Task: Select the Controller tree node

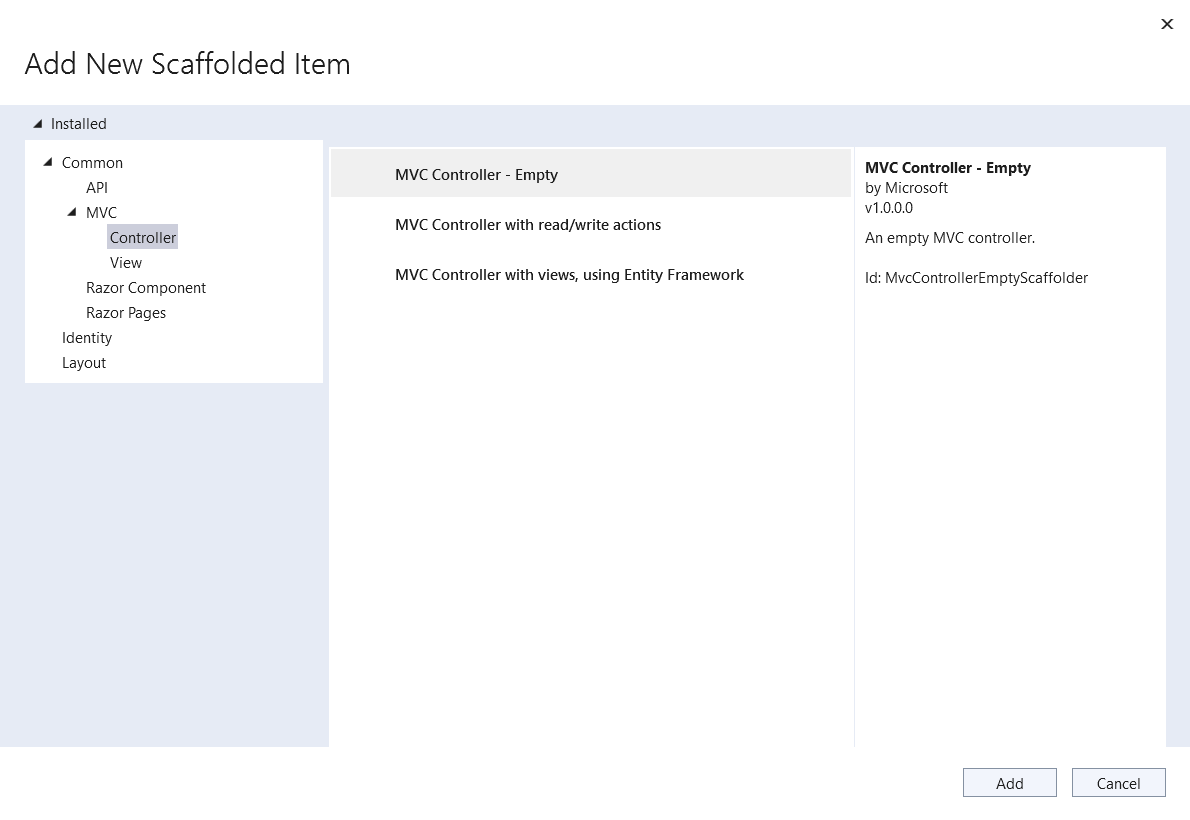Action: coord(143,238)
